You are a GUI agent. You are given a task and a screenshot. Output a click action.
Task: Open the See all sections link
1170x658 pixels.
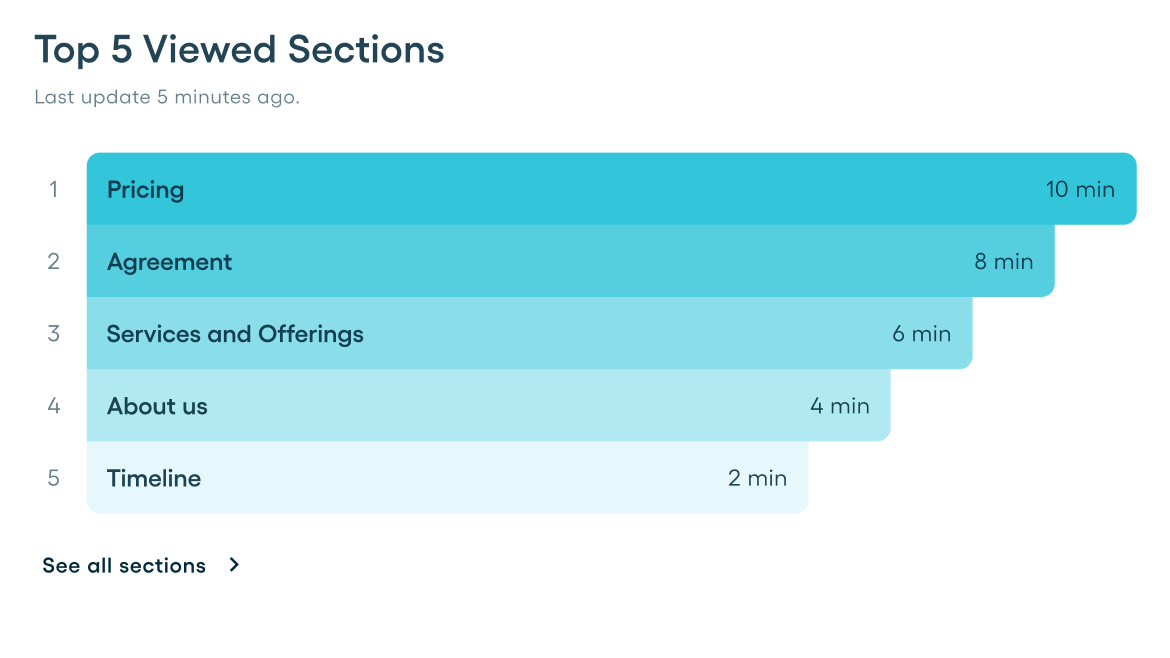point(124,566)
